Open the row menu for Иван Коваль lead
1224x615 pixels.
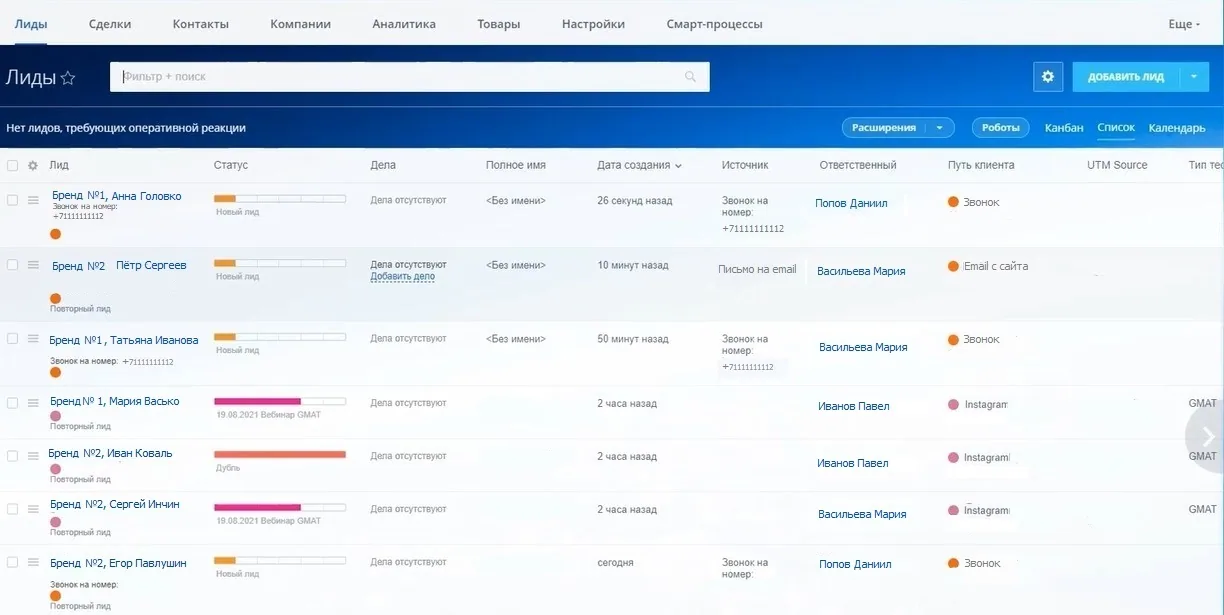pos(33,456)
